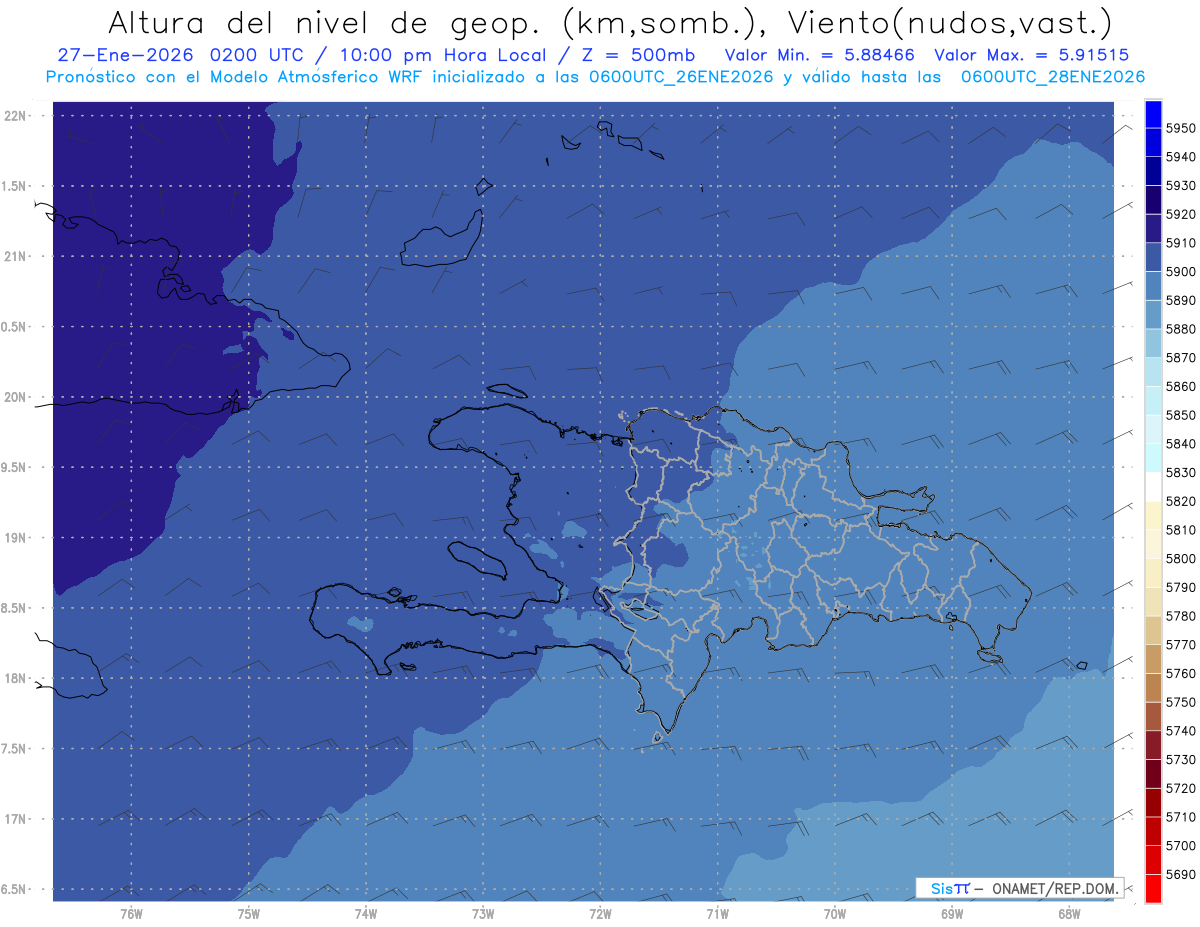
Task: Click the "76W" longitude label
Action: pos(131,914)
